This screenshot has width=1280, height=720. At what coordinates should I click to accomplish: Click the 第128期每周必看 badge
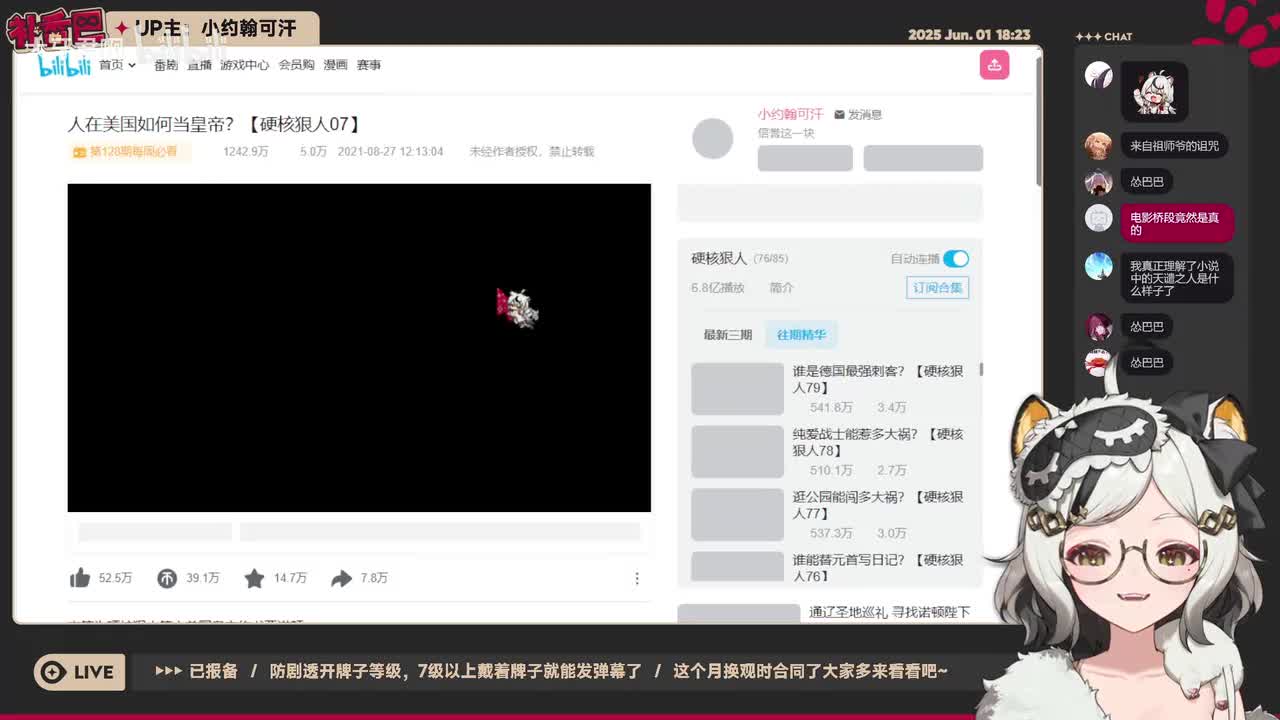(x=129, y=152)
